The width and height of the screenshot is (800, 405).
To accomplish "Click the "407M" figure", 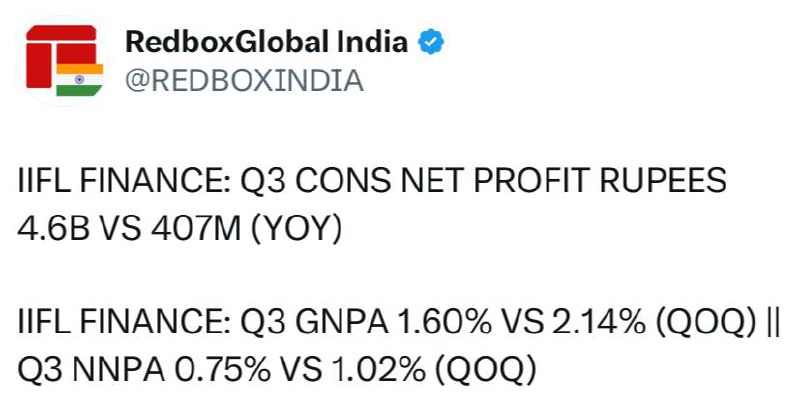I will tap(196, 230).
